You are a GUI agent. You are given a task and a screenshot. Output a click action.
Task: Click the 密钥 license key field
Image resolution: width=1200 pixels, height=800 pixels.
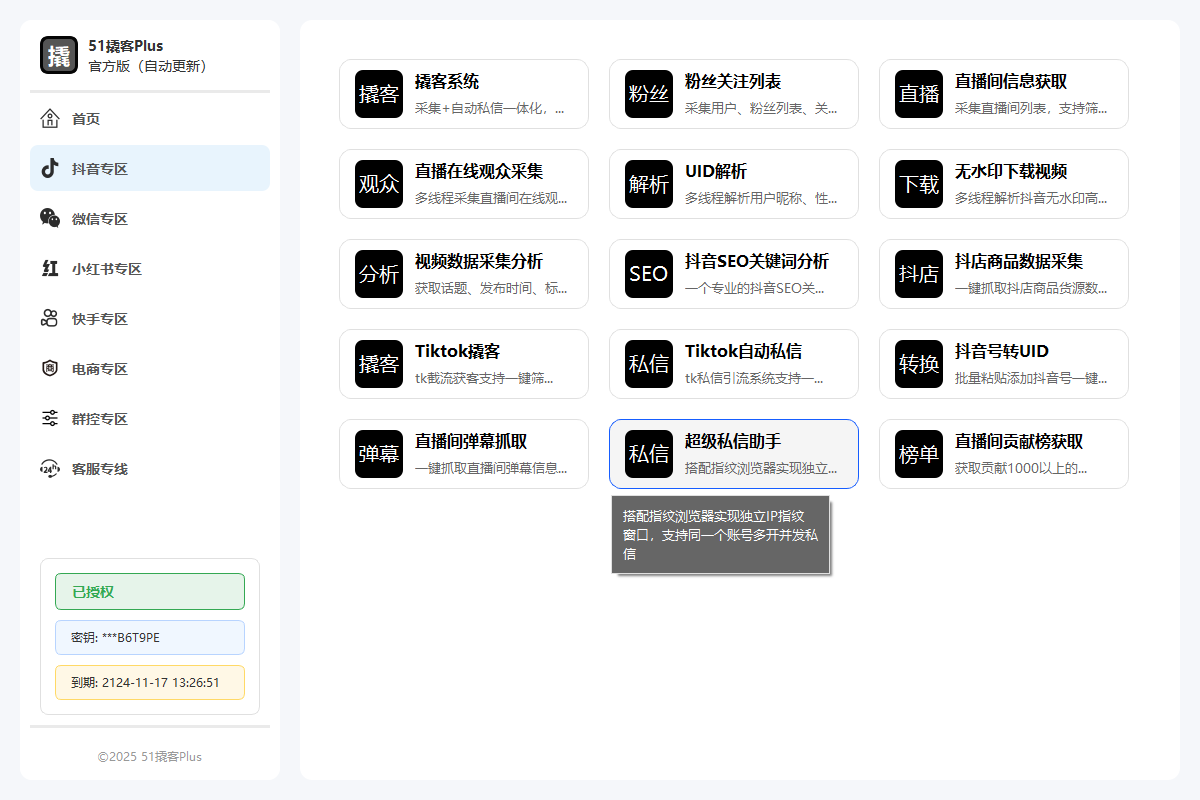coord(150,637)
